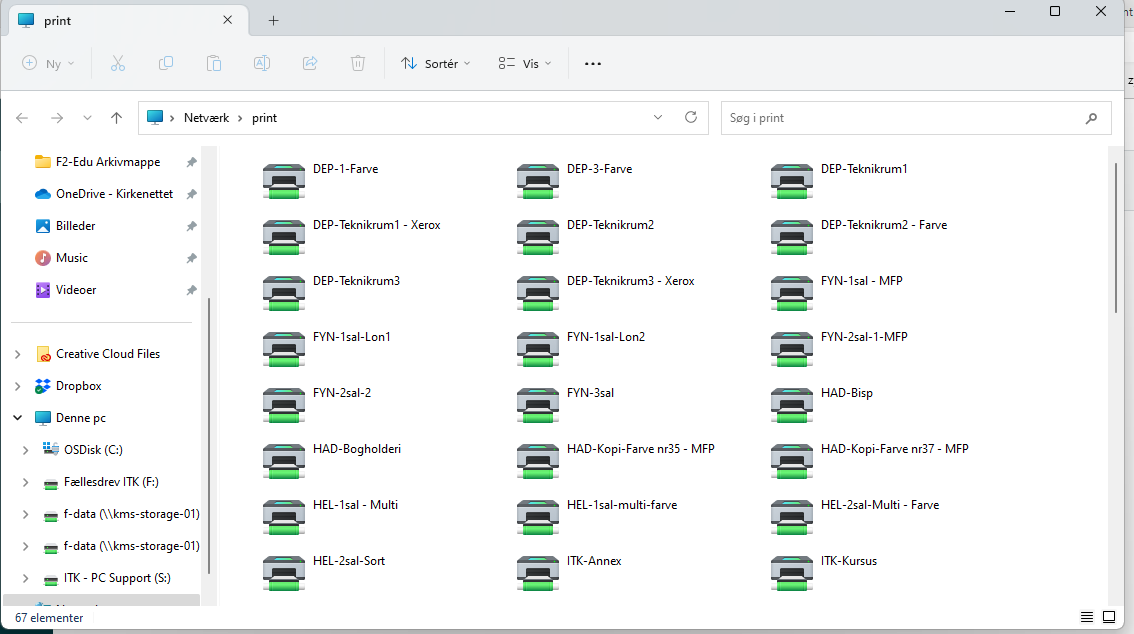
Task: Open recent locations dropdown chevron
Action: pos(87,118)
